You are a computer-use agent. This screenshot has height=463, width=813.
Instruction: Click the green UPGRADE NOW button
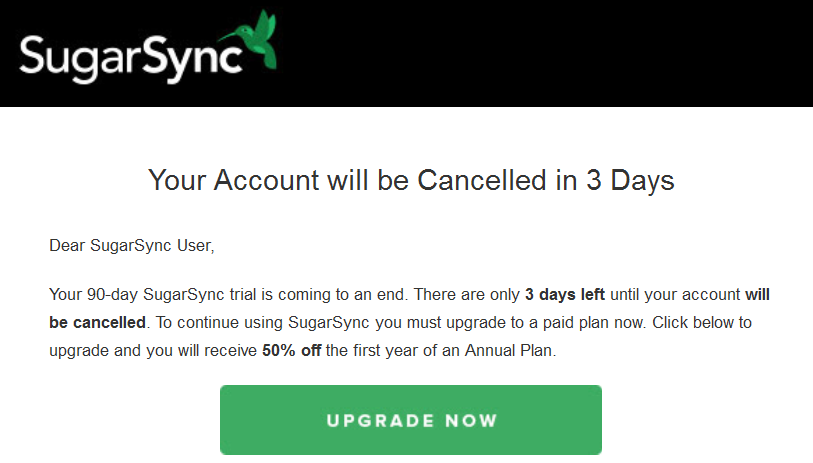point(411,420)
